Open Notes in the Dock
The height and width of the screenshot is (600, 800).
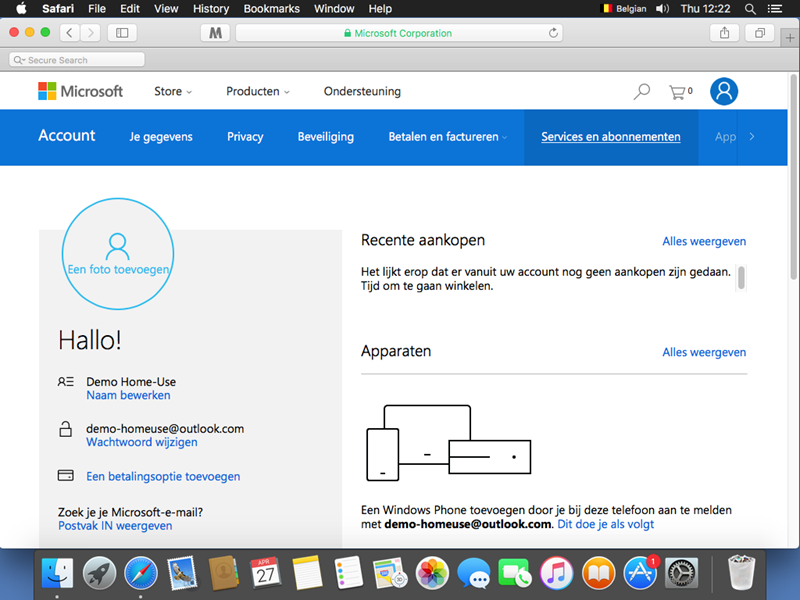(307, 572)
